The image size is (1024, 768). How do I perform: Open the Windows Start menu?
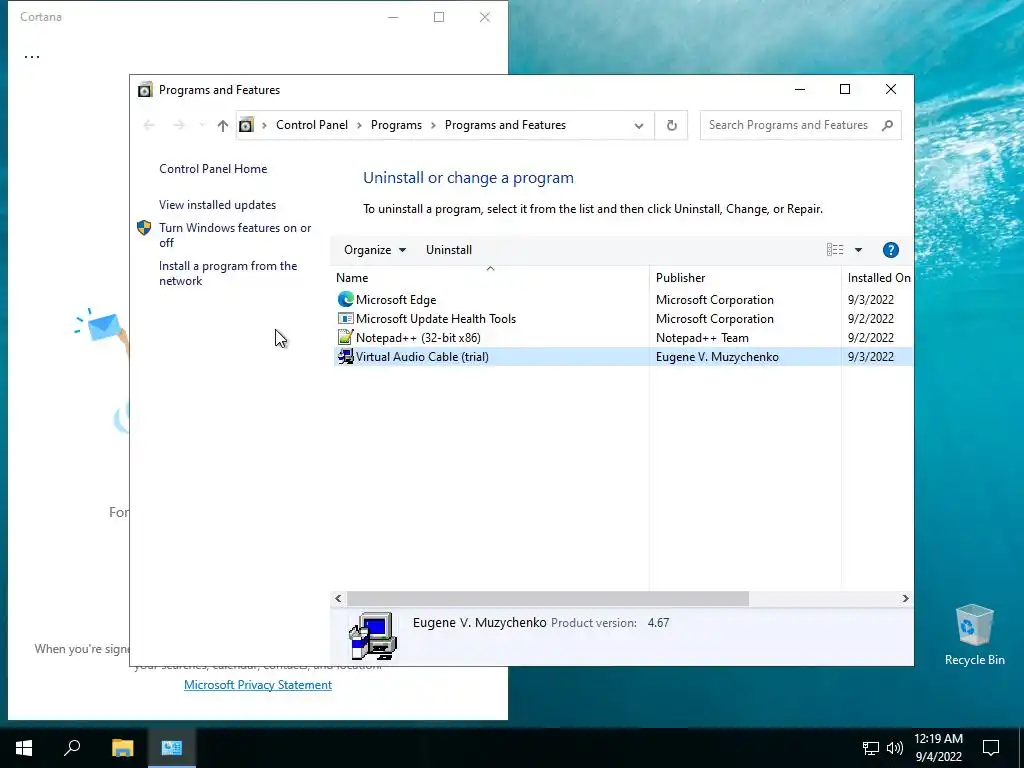24,748
